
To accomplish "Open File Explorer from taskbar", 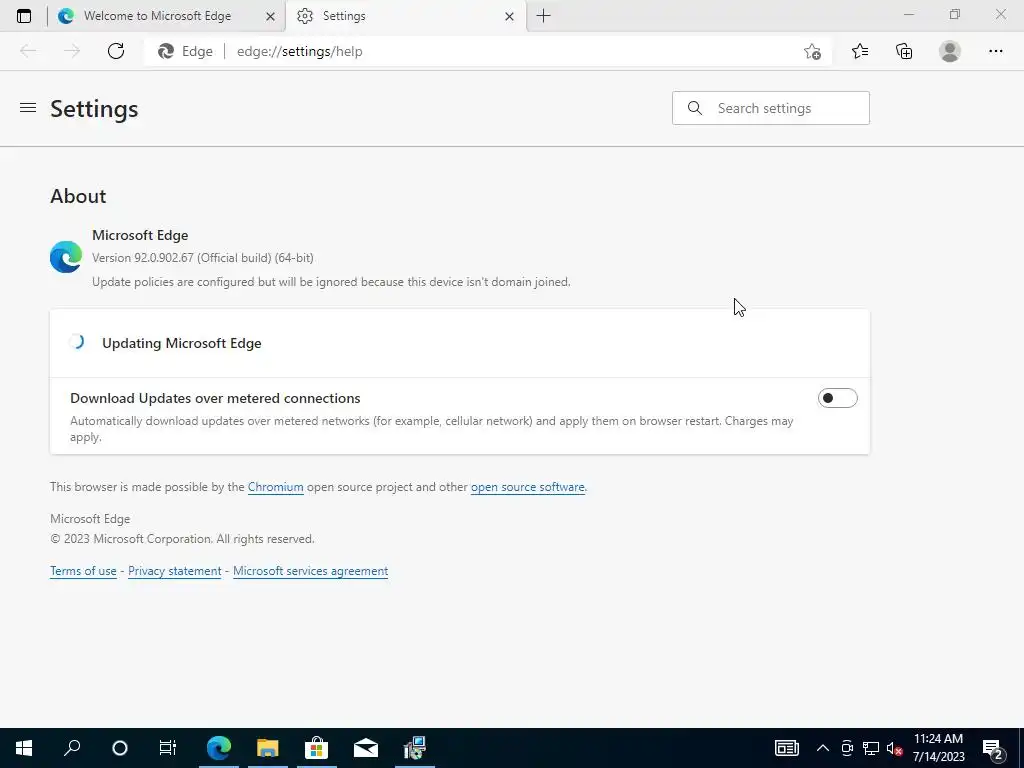I will (x=268, y=748).
